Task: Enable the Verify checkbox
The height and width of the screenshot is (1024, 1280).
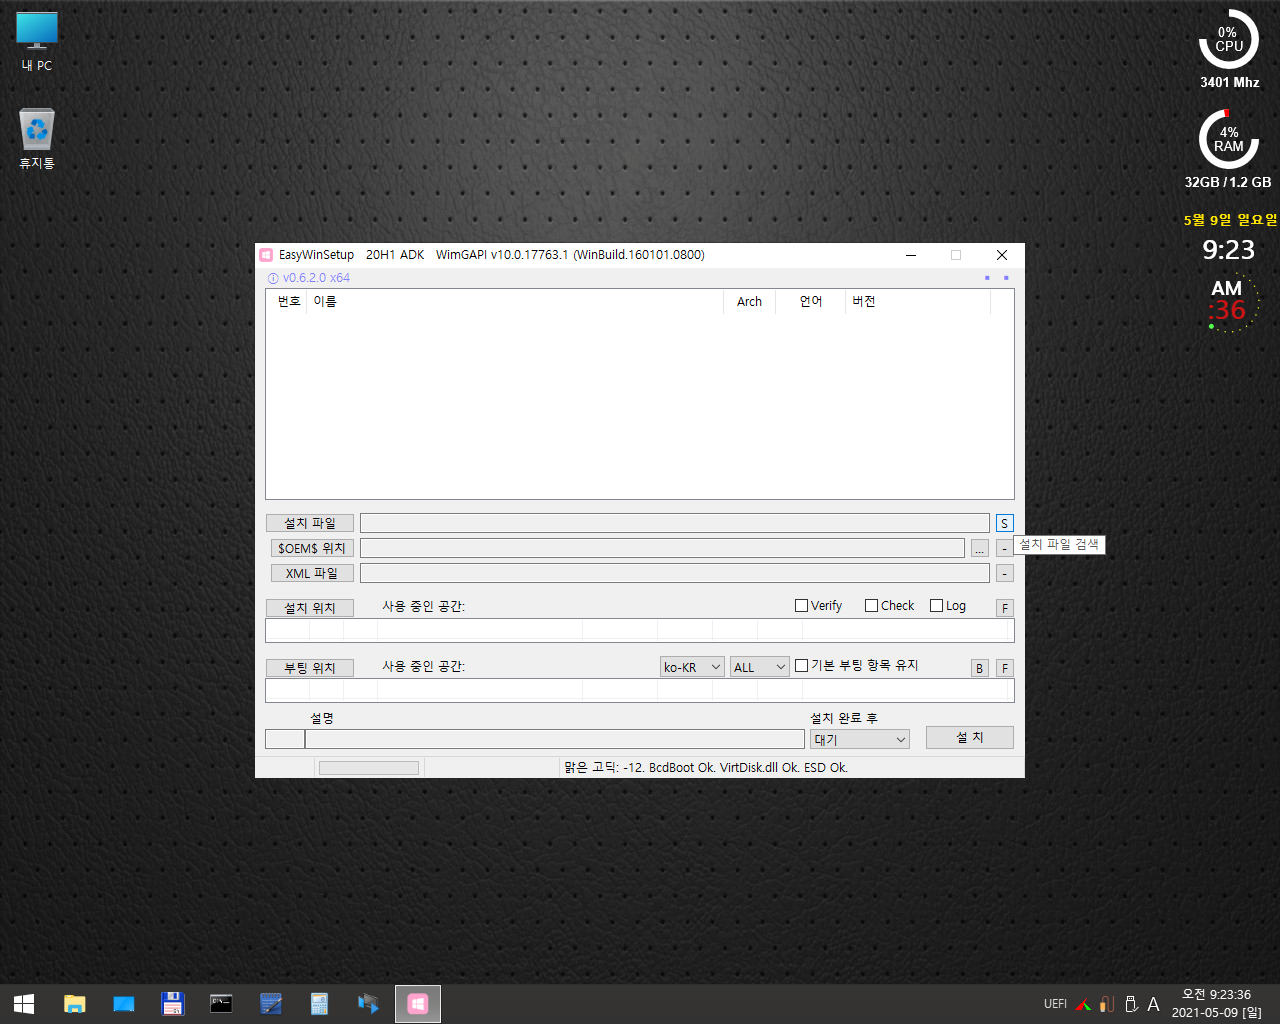Action: tap(801, 605)
